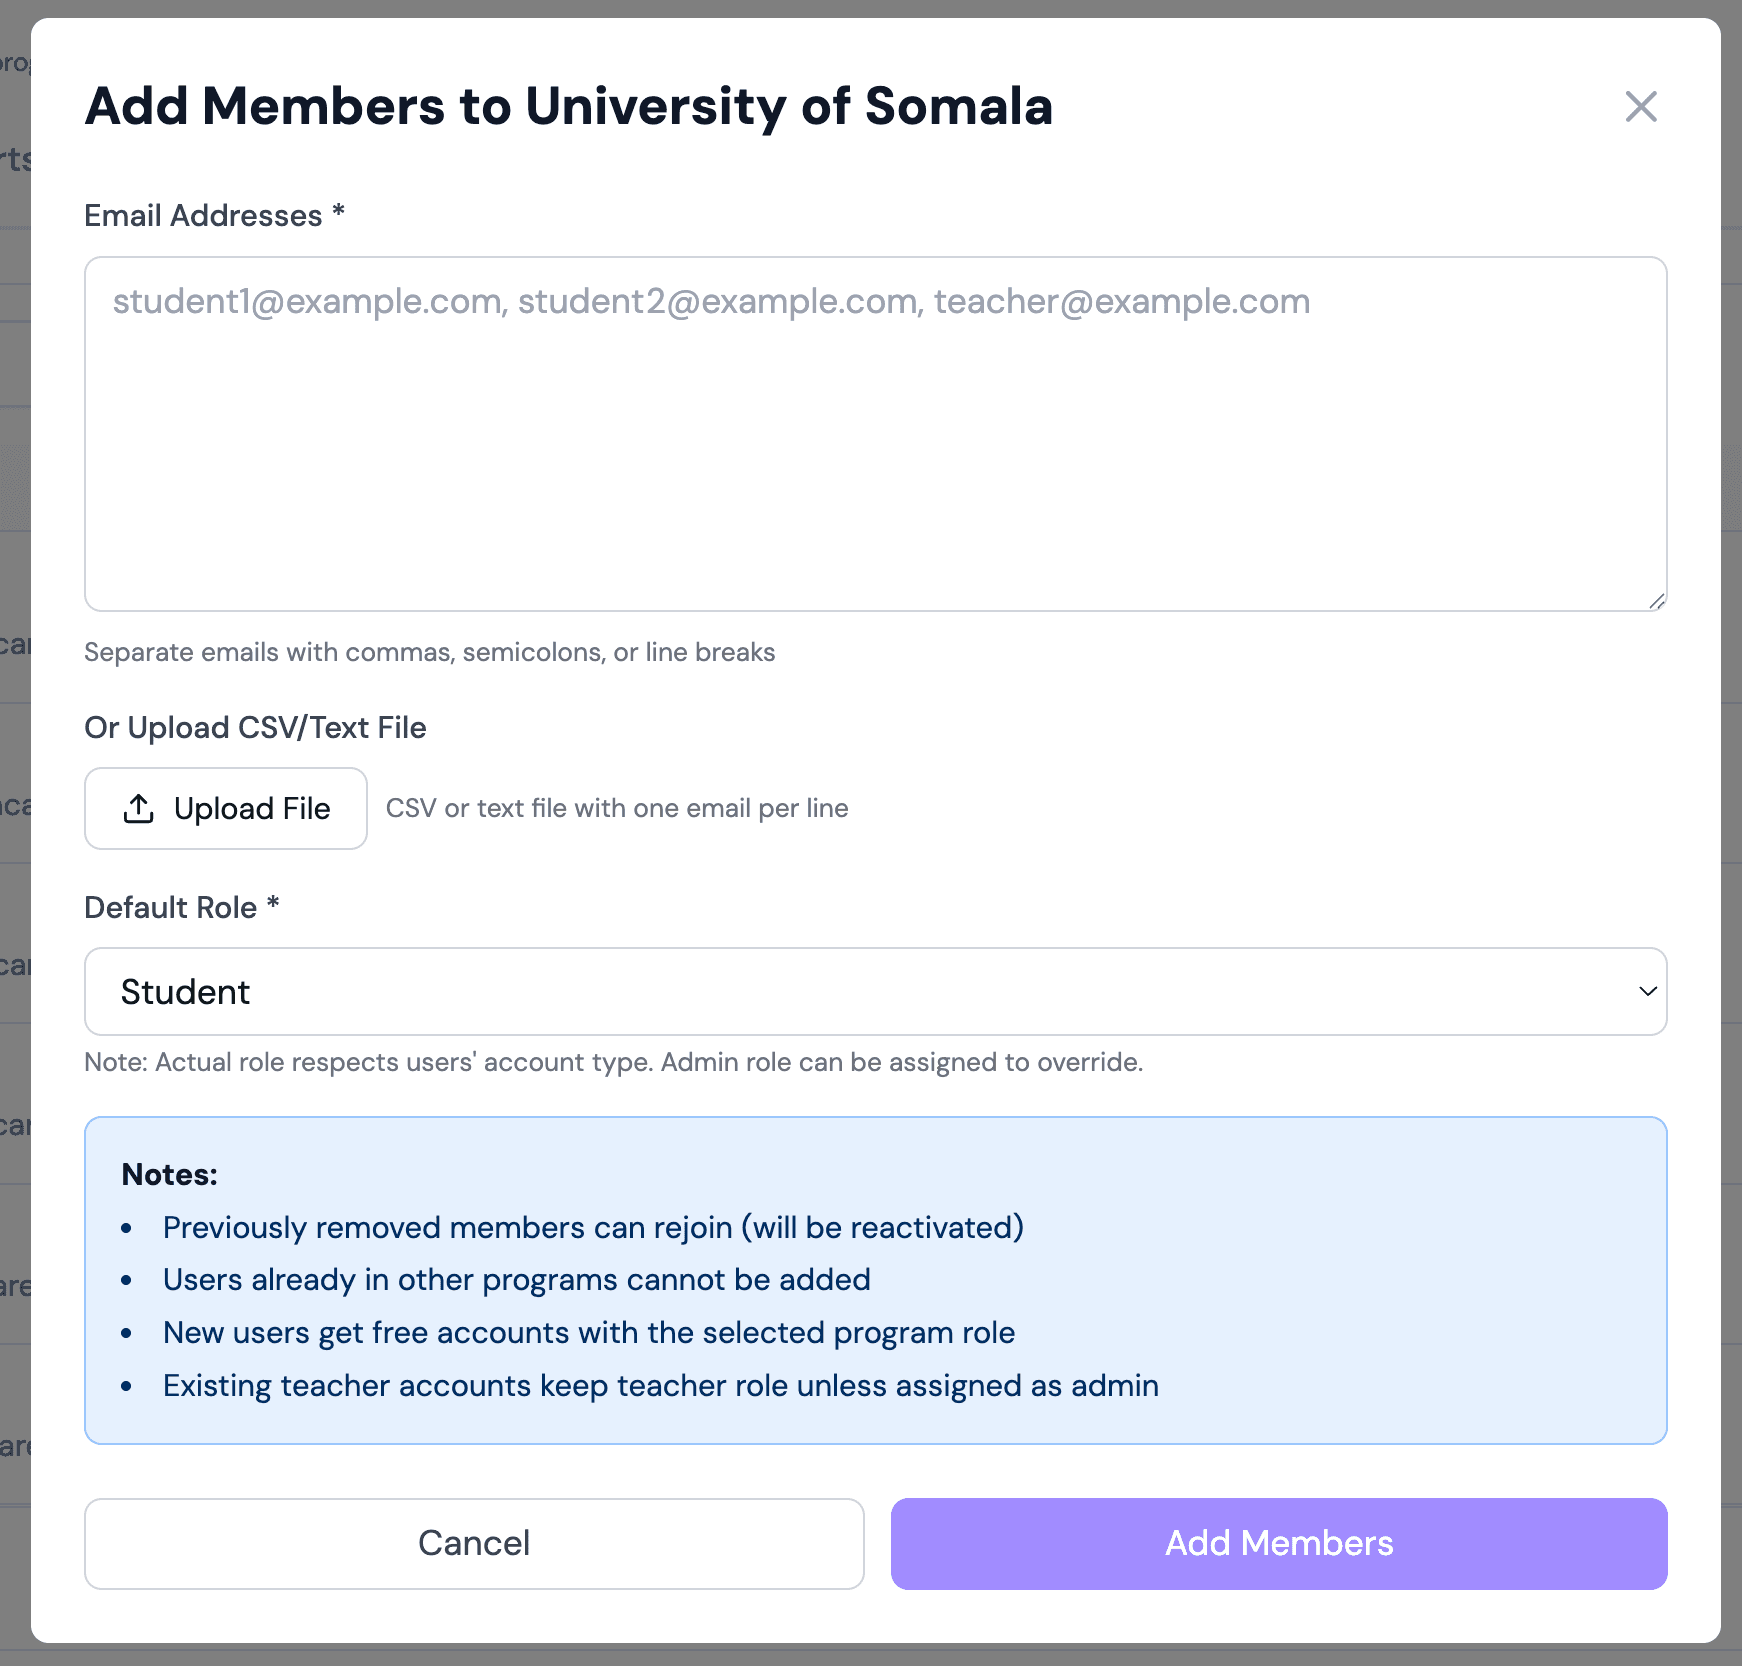Viewport: 1742px width, 1666px height.
Task: Select the role picker under Default Role
Action: pos(875,992)
